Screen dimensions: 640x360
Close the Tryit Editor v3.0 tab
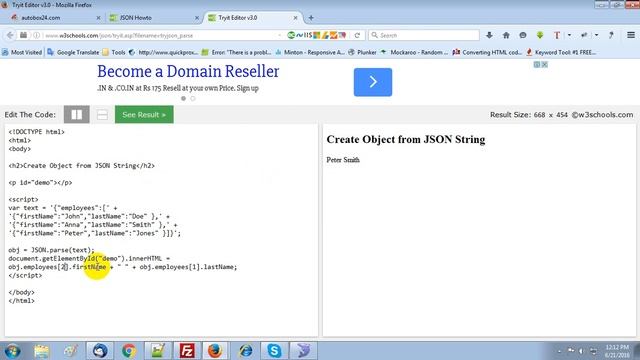coord(296,18)
